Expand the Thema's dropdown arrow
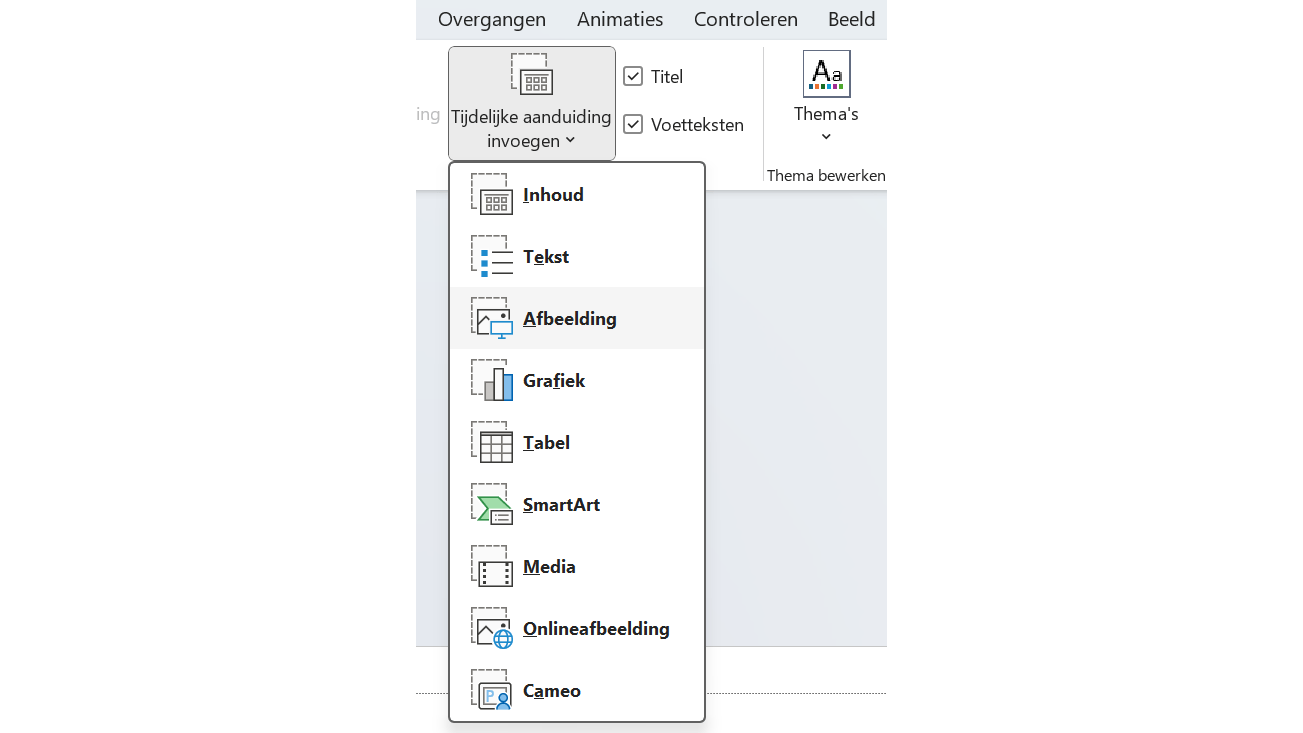 click(x=826, y=137)
